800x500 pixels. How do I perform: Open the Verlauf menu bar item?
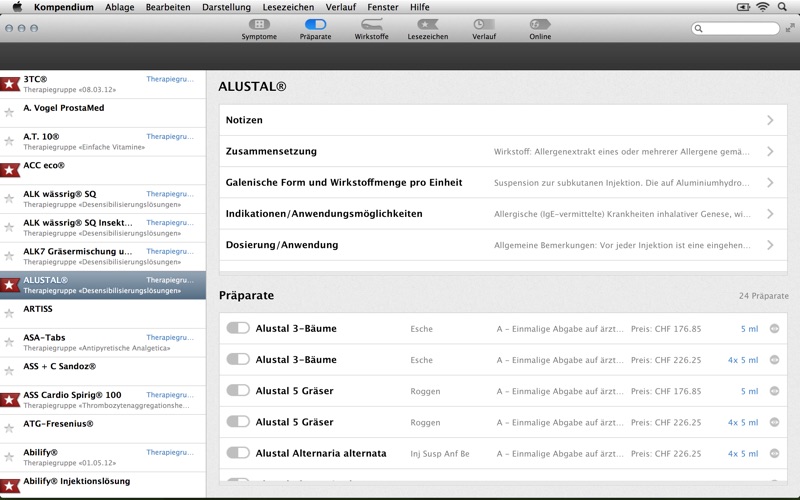click(x=341, y=7)
